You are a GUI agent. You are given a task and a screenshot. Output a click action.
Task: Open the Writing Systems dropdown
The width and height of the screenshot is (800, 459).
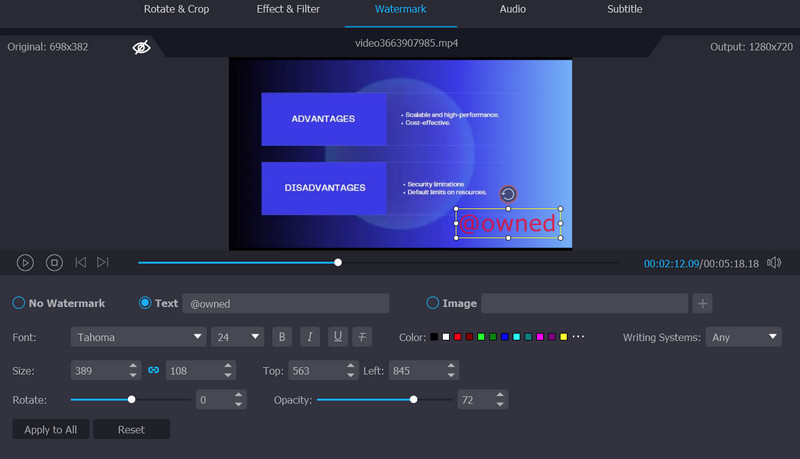click(x=743, y=337)
